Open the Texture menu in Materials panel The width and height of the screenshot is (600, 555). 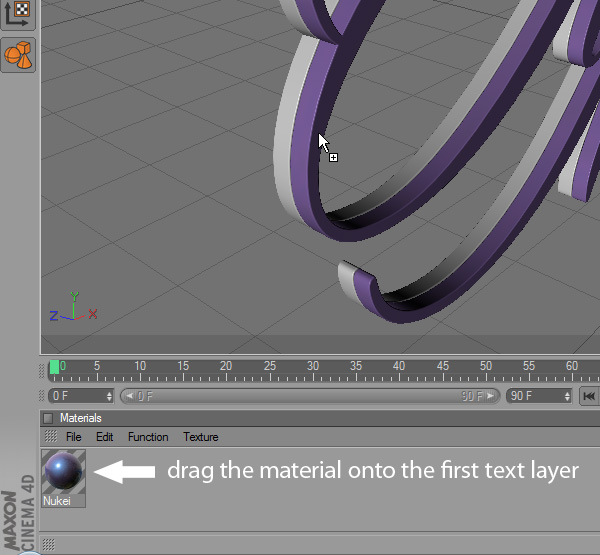(200, 437)
